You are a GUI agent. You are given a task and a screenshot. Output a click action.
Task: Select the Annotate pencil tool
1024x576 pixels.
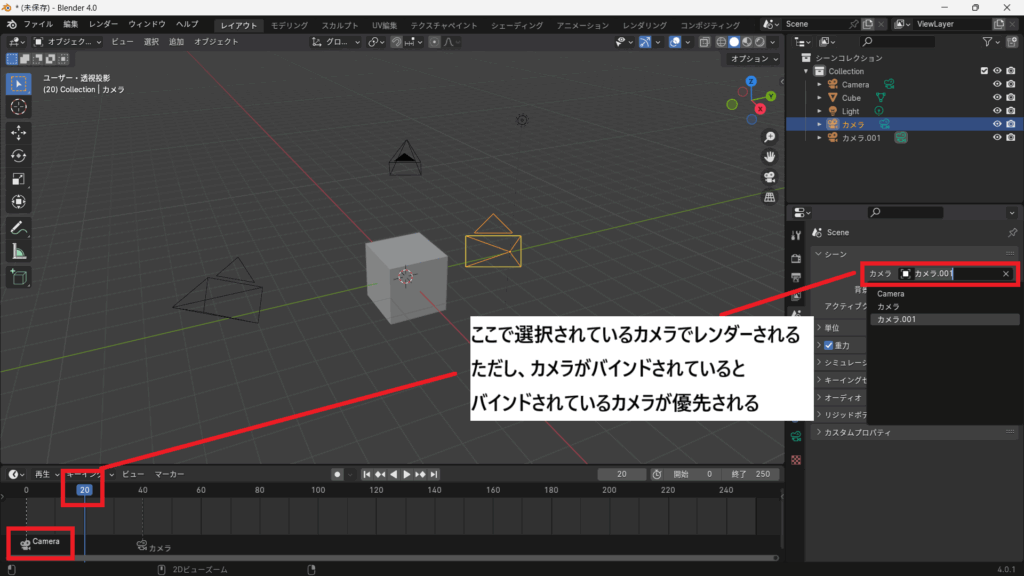tap(19, 228)
